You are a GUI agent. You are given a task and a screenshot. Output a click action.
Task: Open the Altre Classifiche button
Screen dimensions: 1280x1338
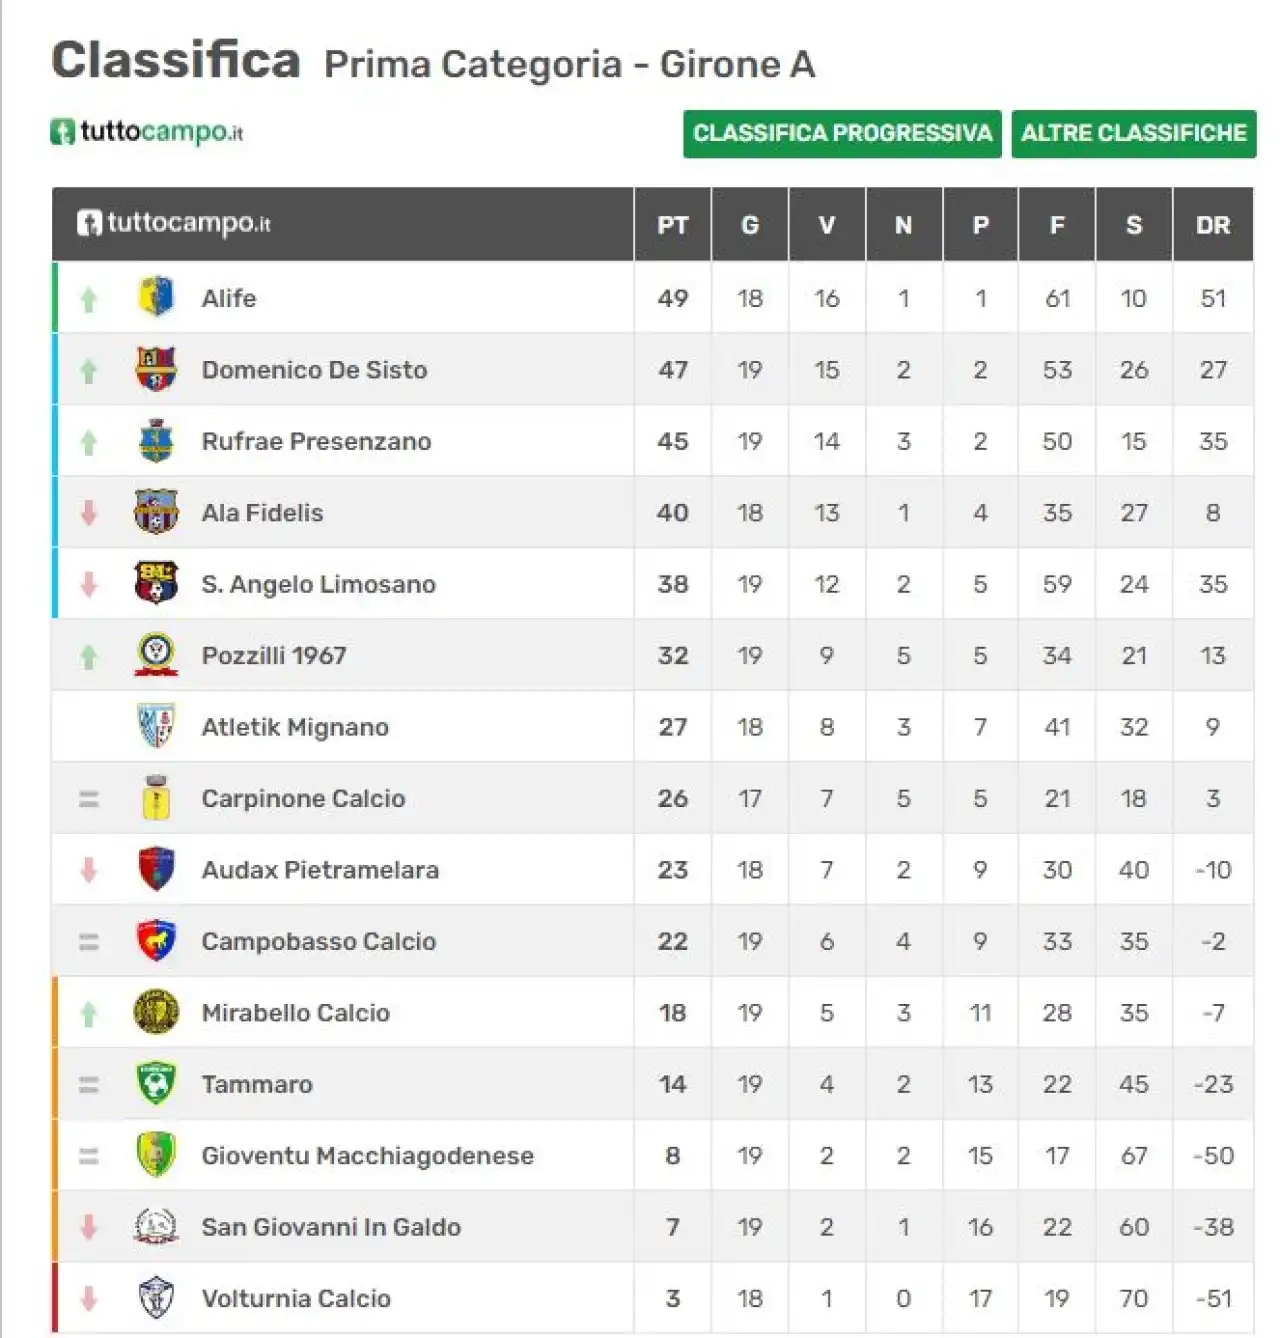tap(1134, 133)
